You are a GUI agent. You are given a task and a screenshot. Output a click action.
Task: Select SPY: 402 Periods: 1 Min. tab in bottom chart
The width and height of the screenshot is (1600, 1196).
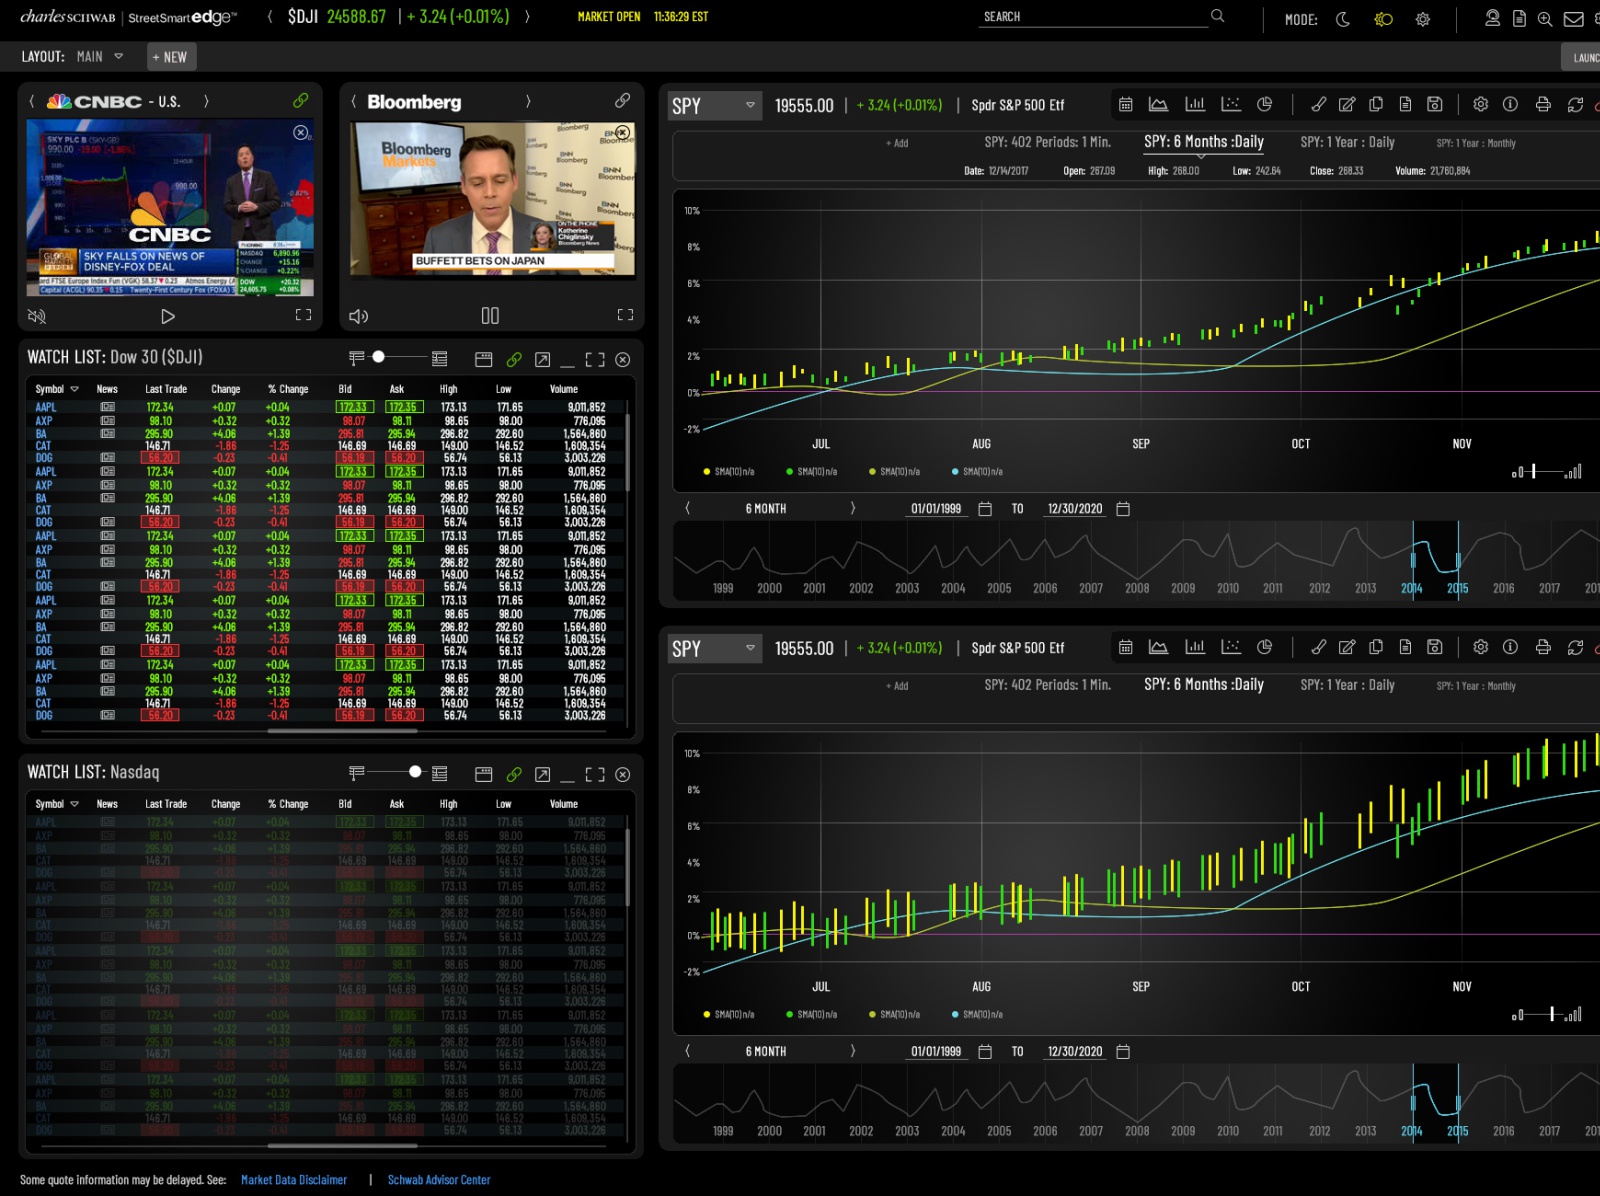1047,685
